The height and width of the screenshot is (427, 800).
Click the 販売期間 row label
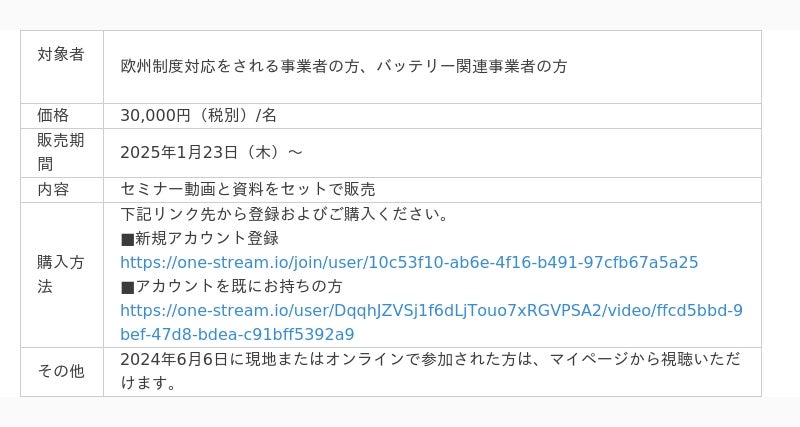pyautogui.click(x=61, y=152)
